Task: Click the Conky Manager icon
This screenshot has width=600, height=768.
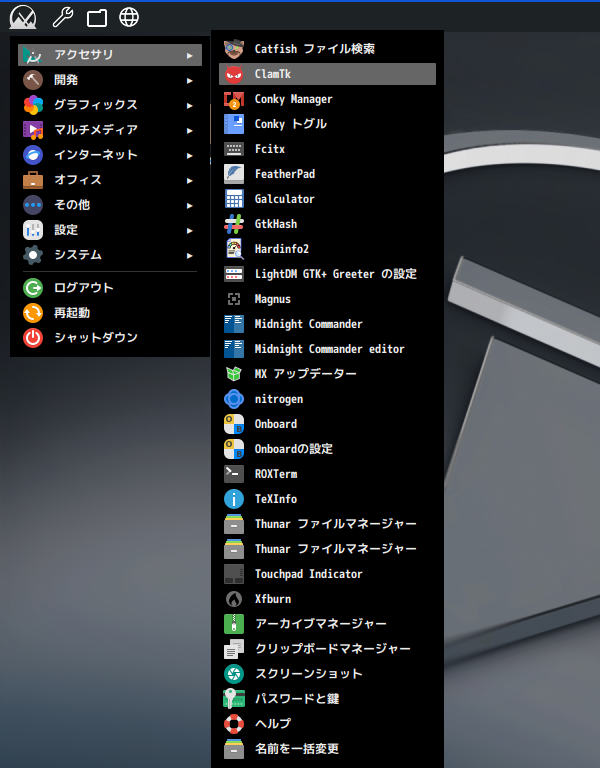Action: pos(234,99)
